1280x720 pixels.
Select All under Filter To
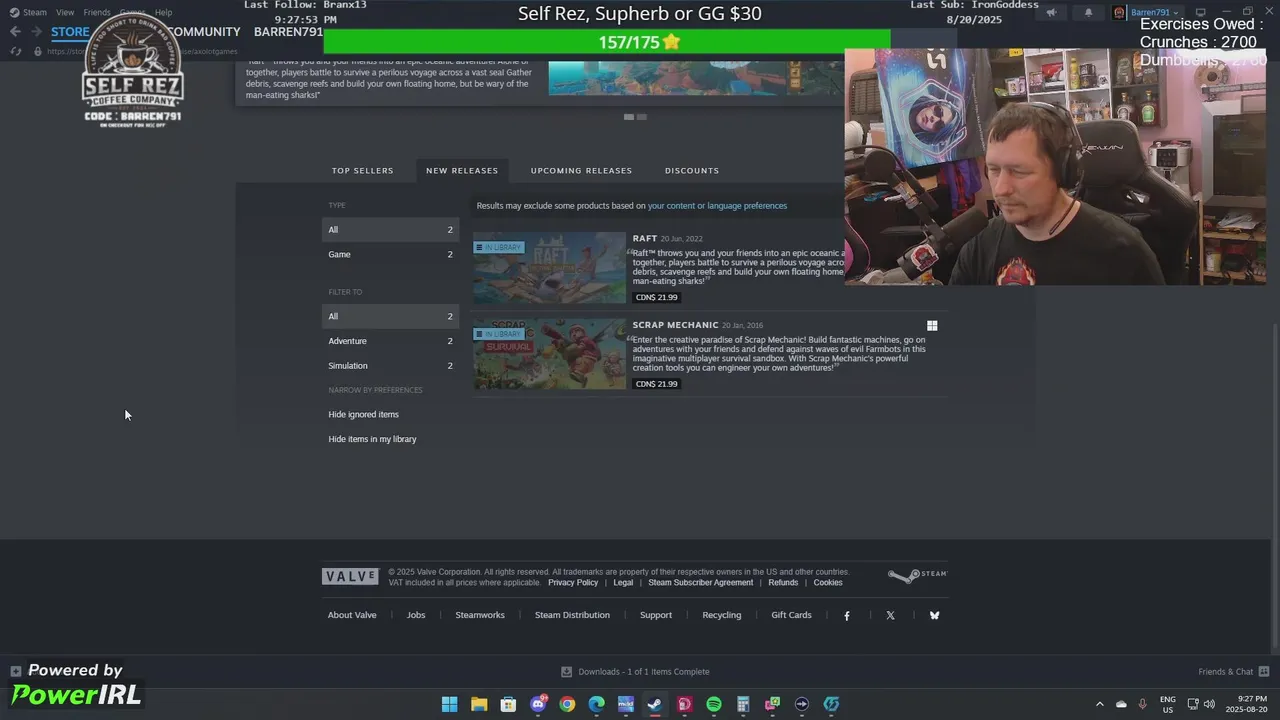(390, 316)
